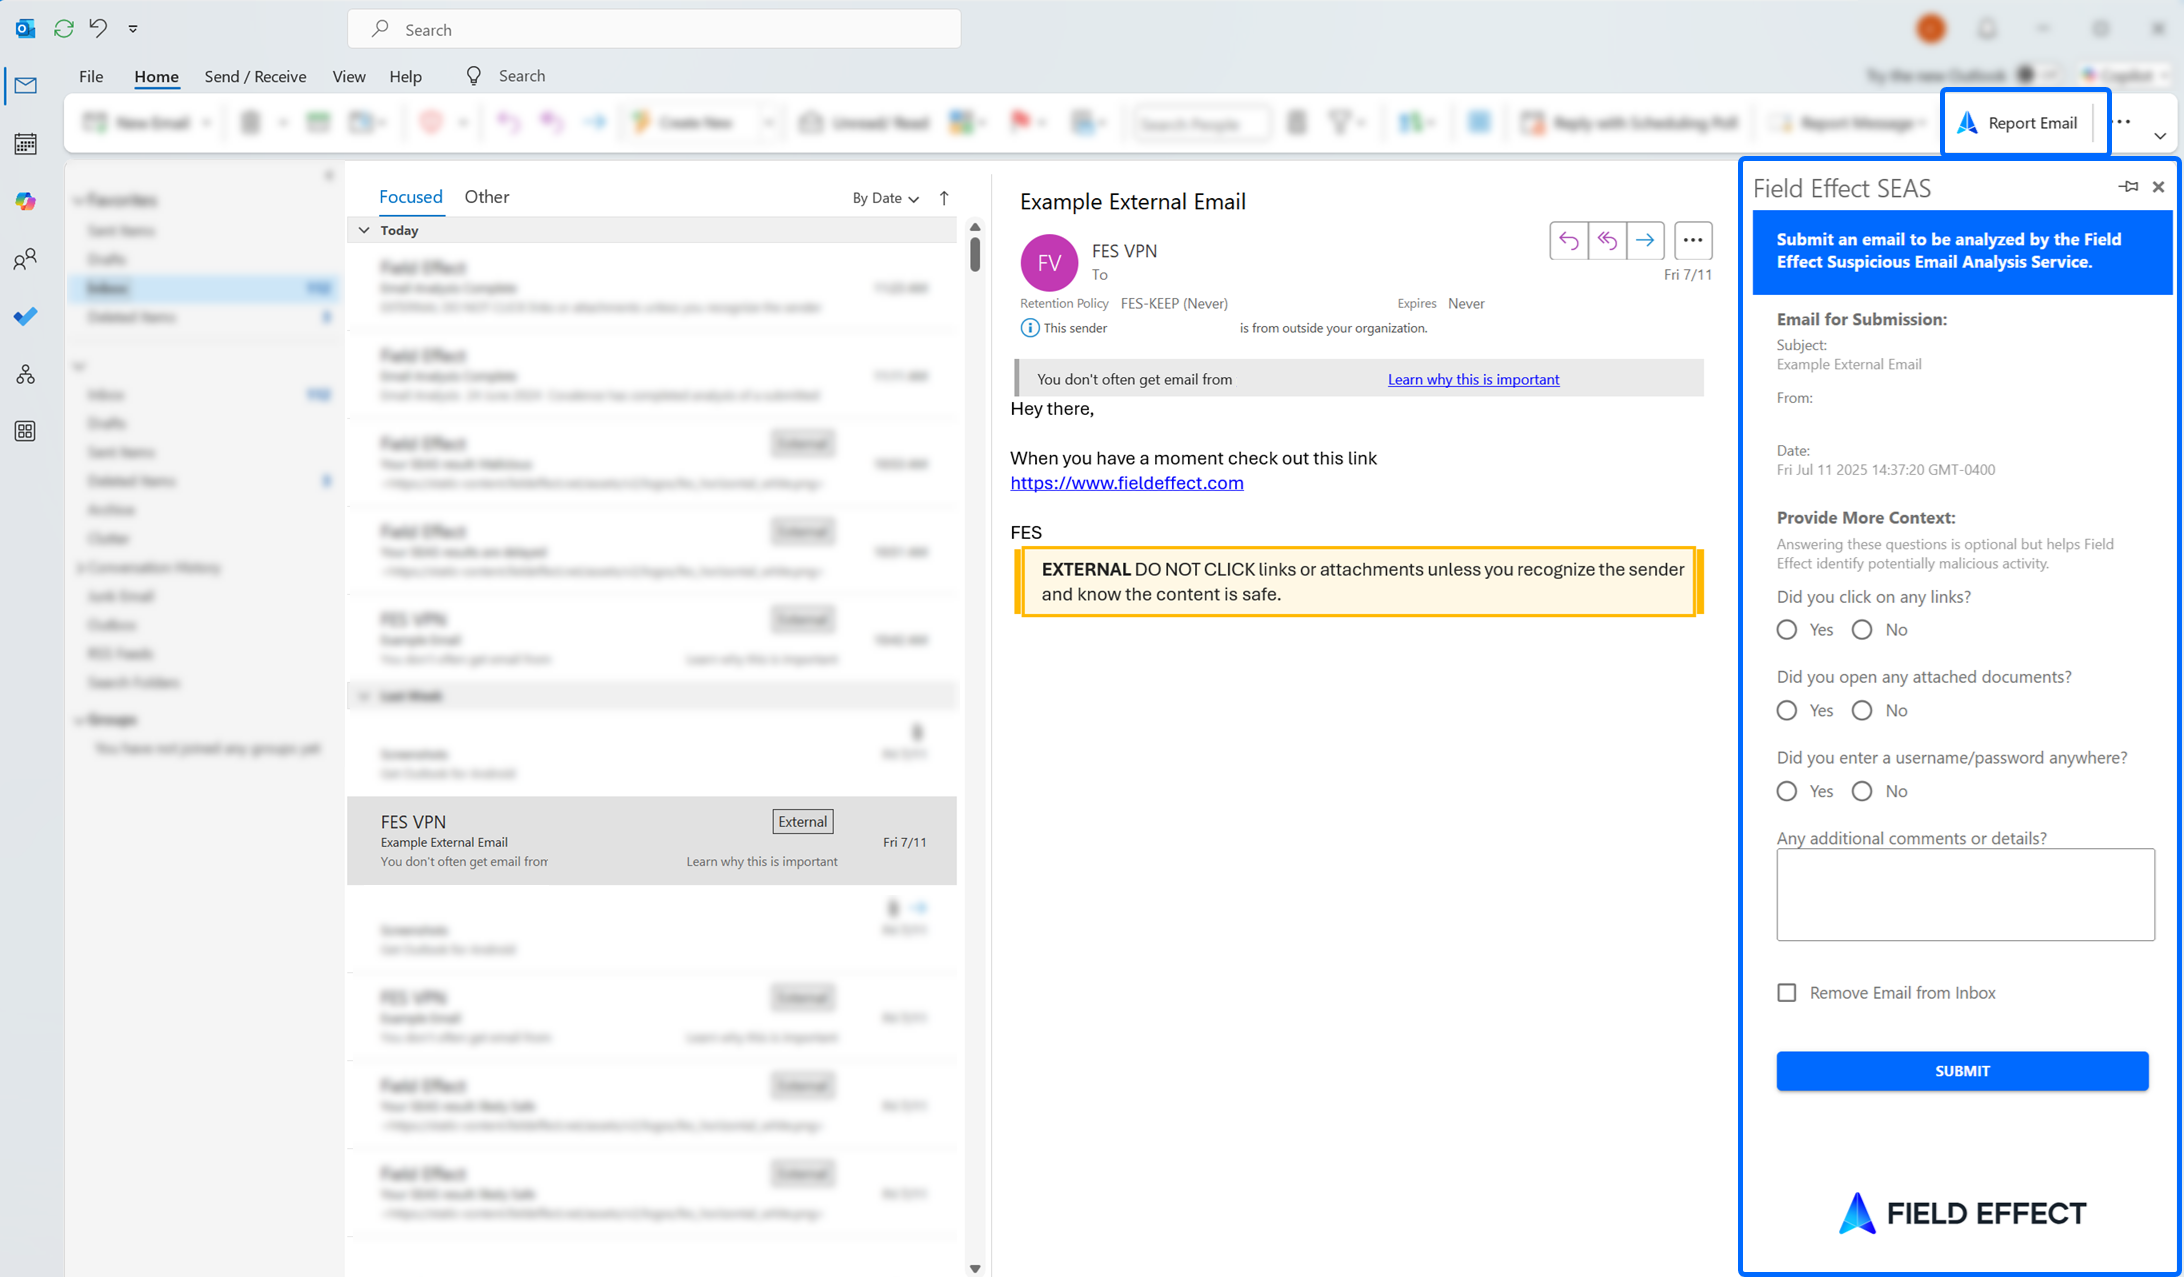
Task: Open the Send / Receive menu tab
Action: point(255,76)
